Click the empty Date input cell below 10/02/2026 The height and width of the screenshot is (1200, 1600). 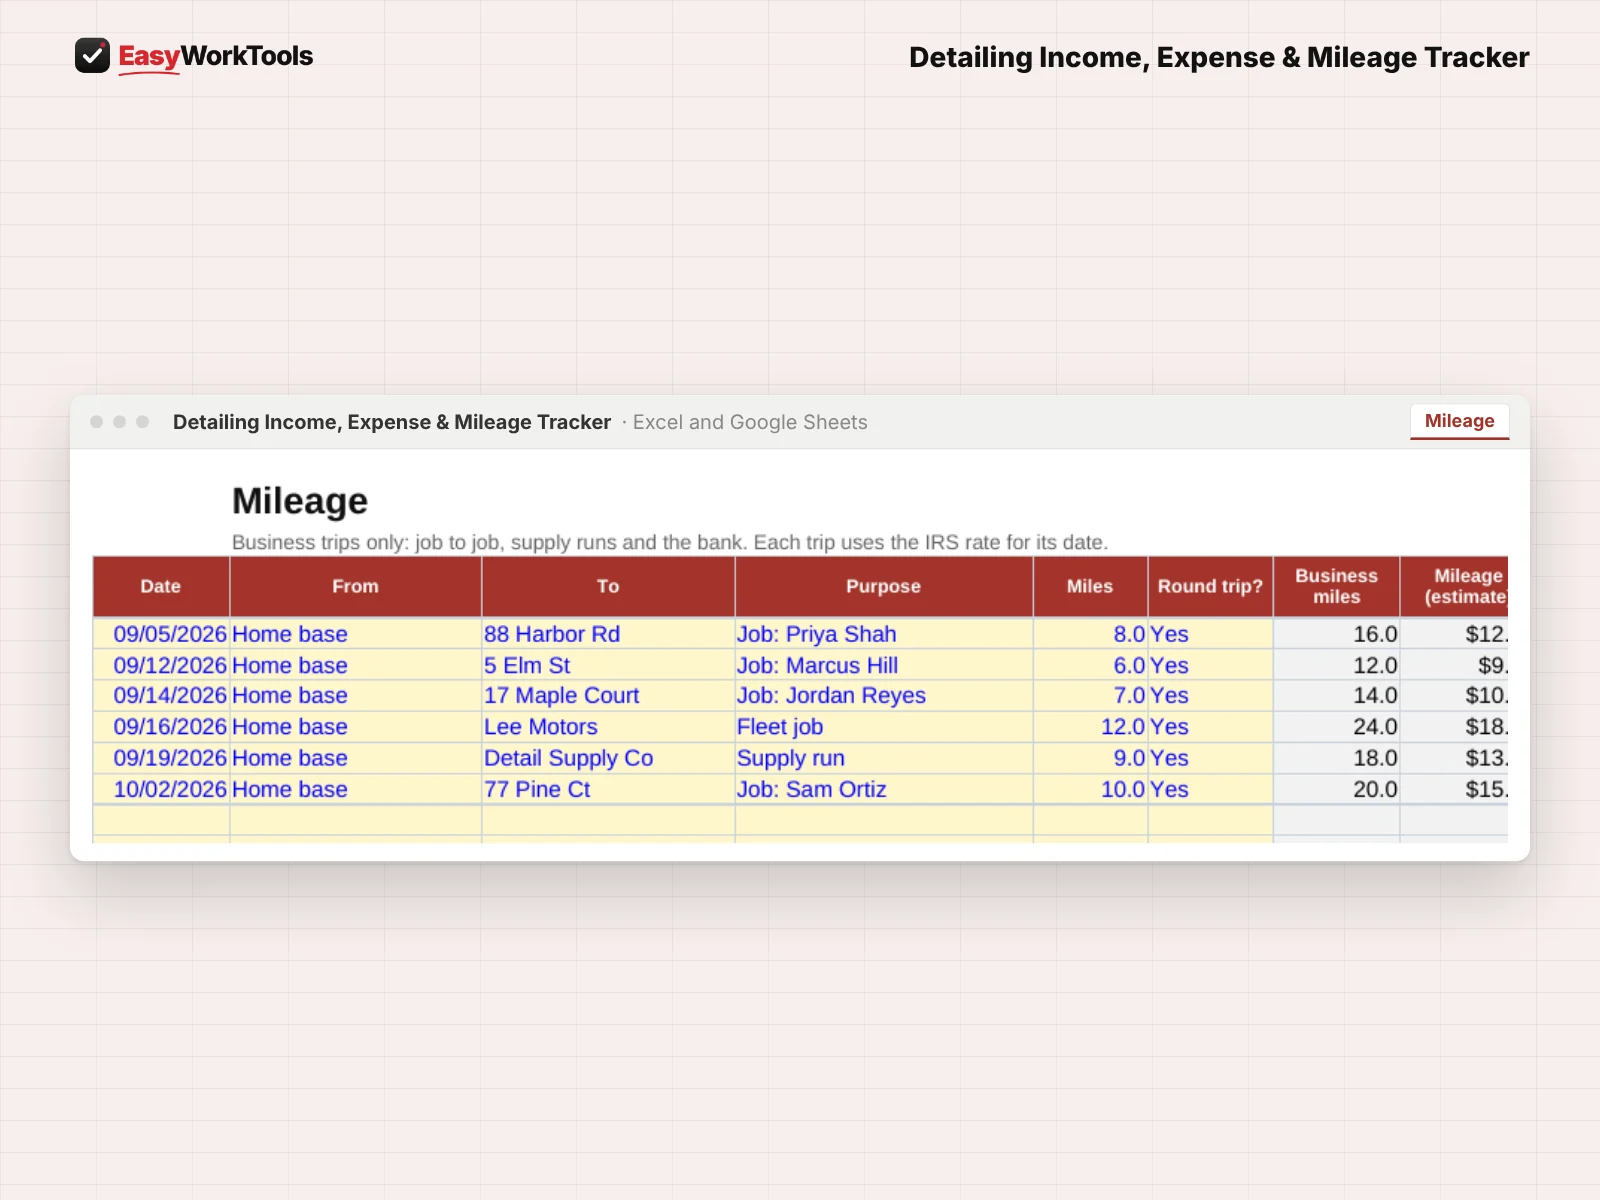(x=161, y=820)
